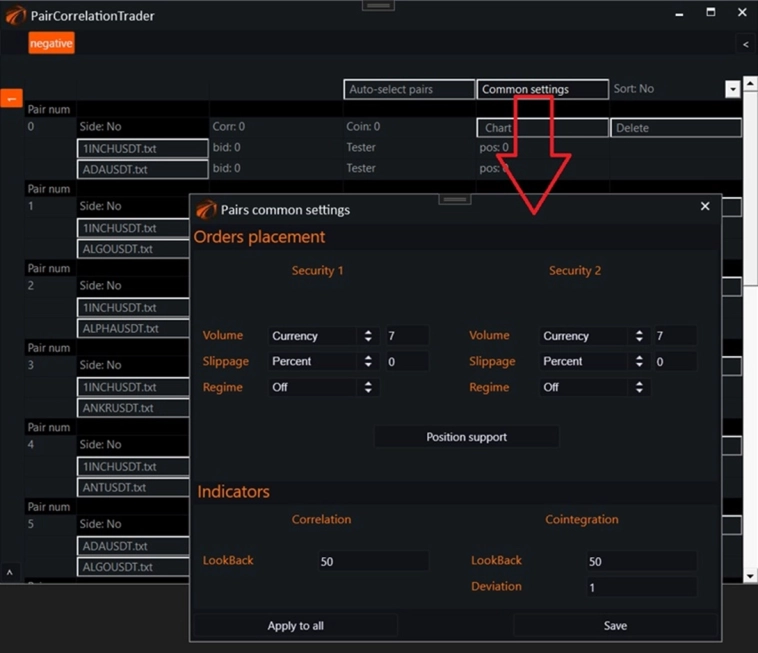Viewport: 758px width, 653px height.
Task: Open Security 1 Volume type Currency dropdown
Action: [x=321, y=336]
